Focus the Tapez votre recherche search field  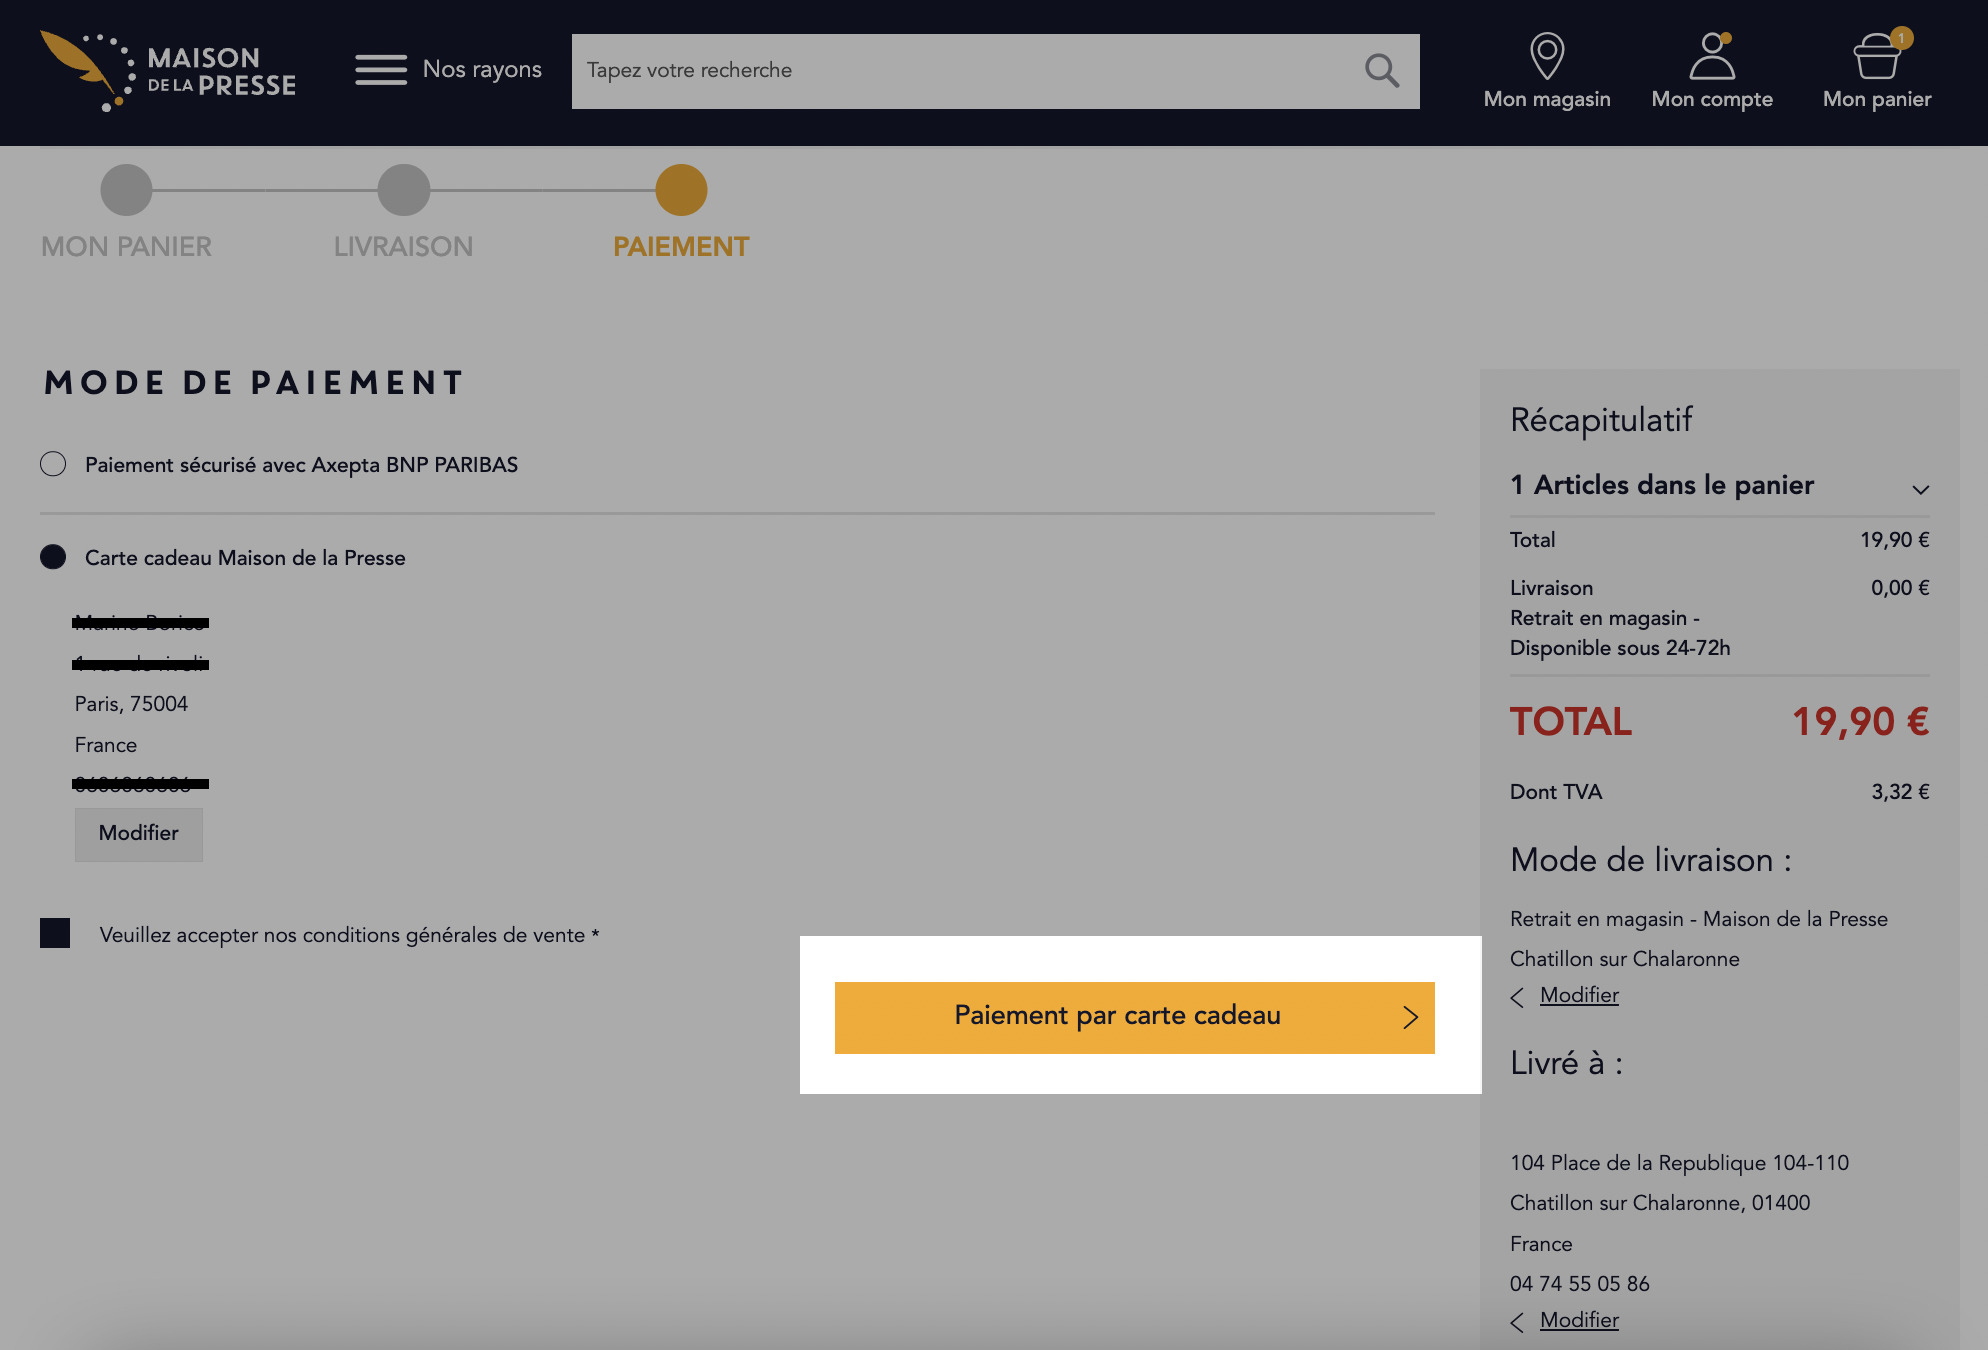coord(965,71)
